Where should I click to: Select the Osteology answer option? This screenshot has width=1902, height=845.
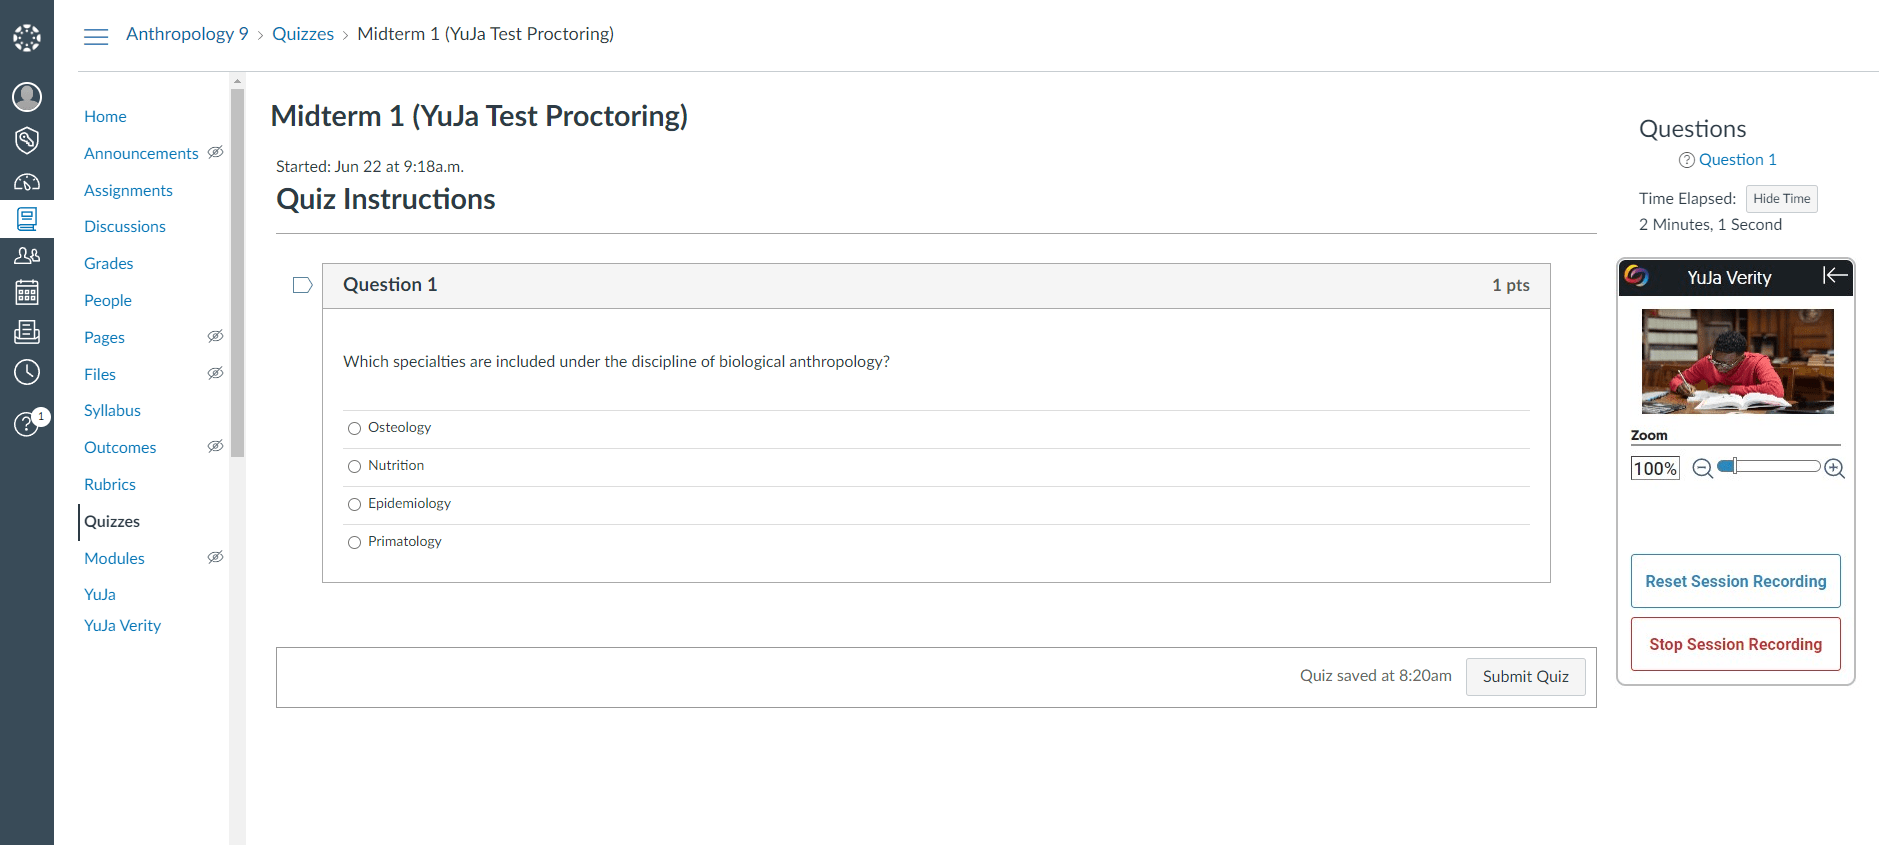coord(354,427)
